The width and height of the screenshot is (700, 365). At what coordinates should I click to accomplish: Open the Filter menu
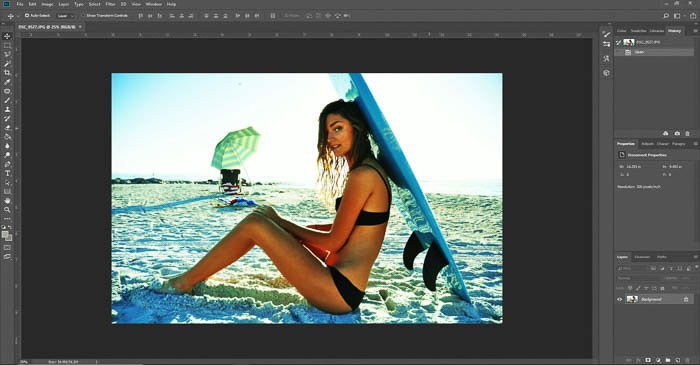[110, 4]
